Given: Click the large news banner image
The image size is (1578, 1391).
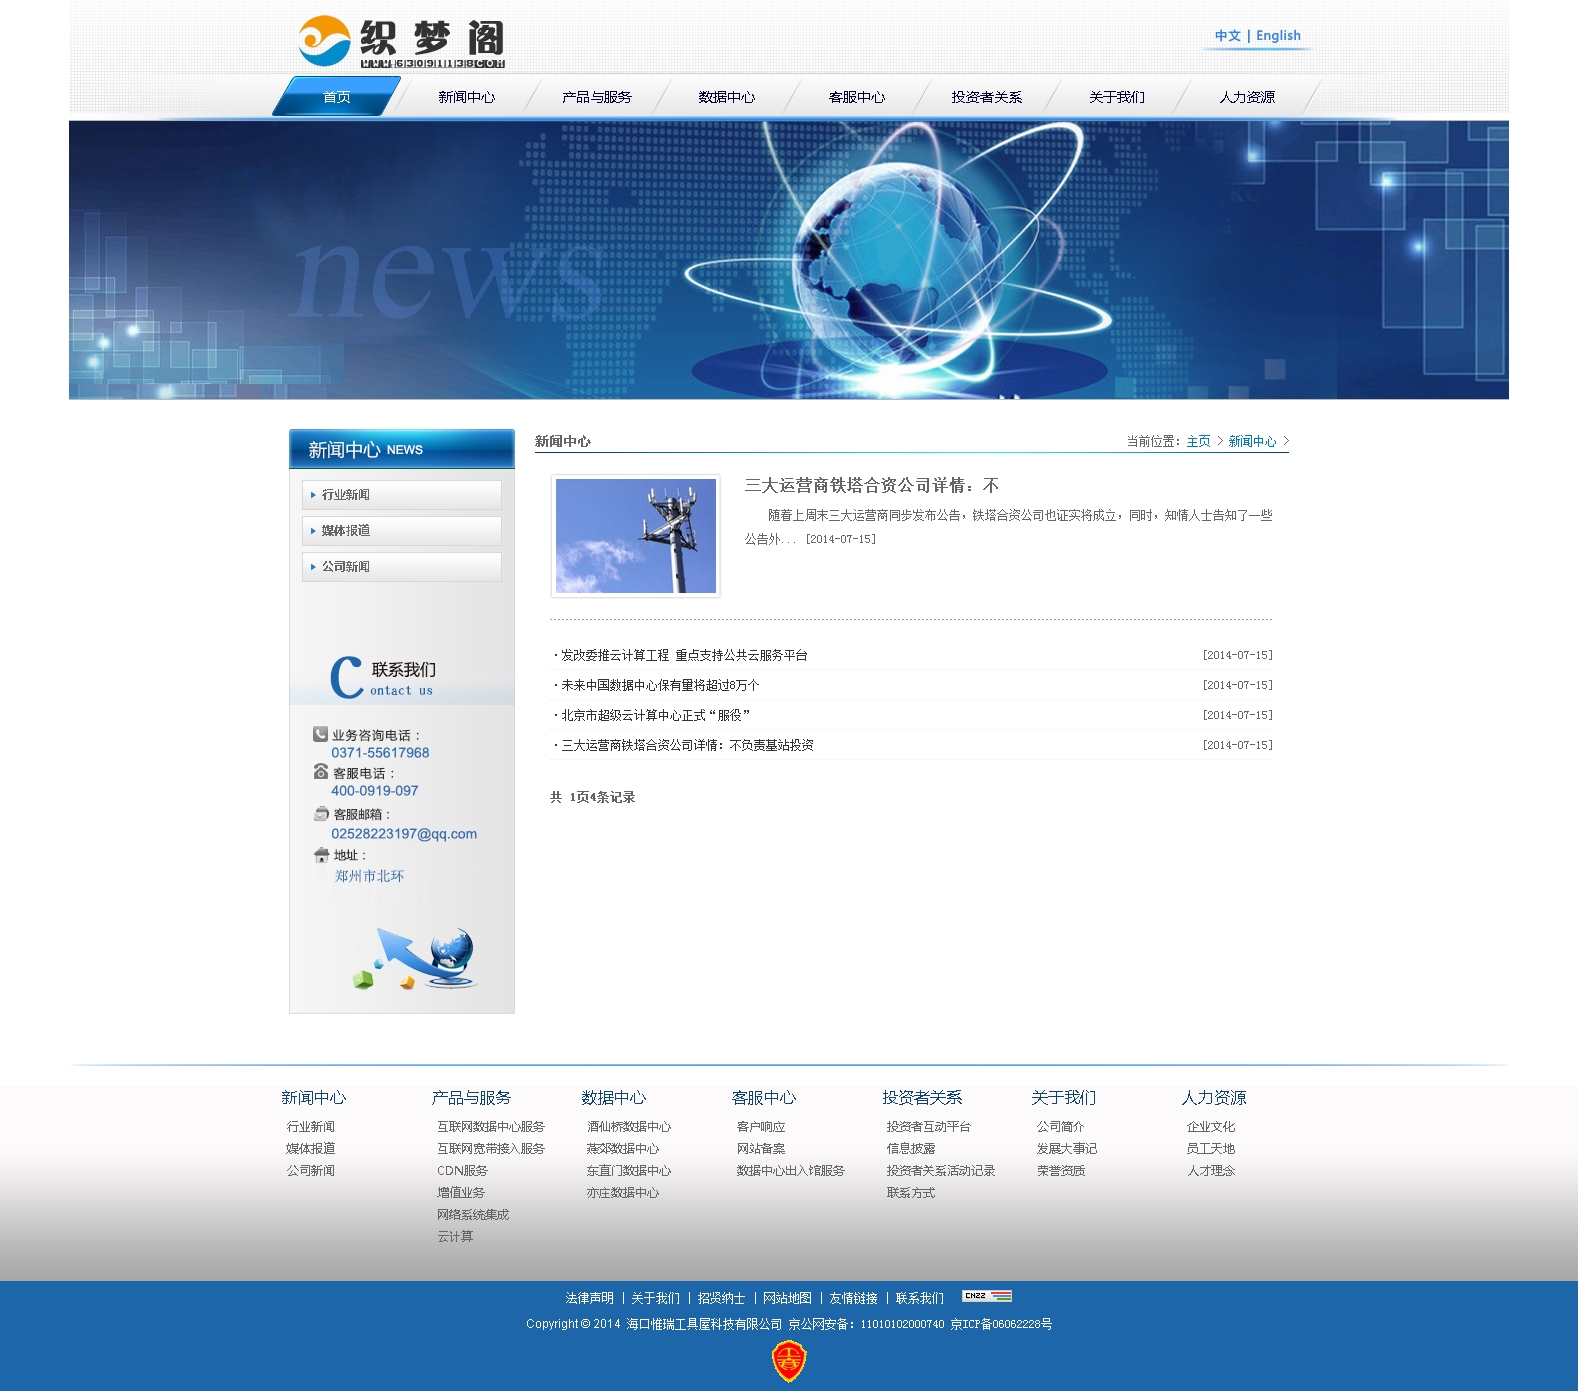Looking at the screenshot, I should [x=789, y=260].
